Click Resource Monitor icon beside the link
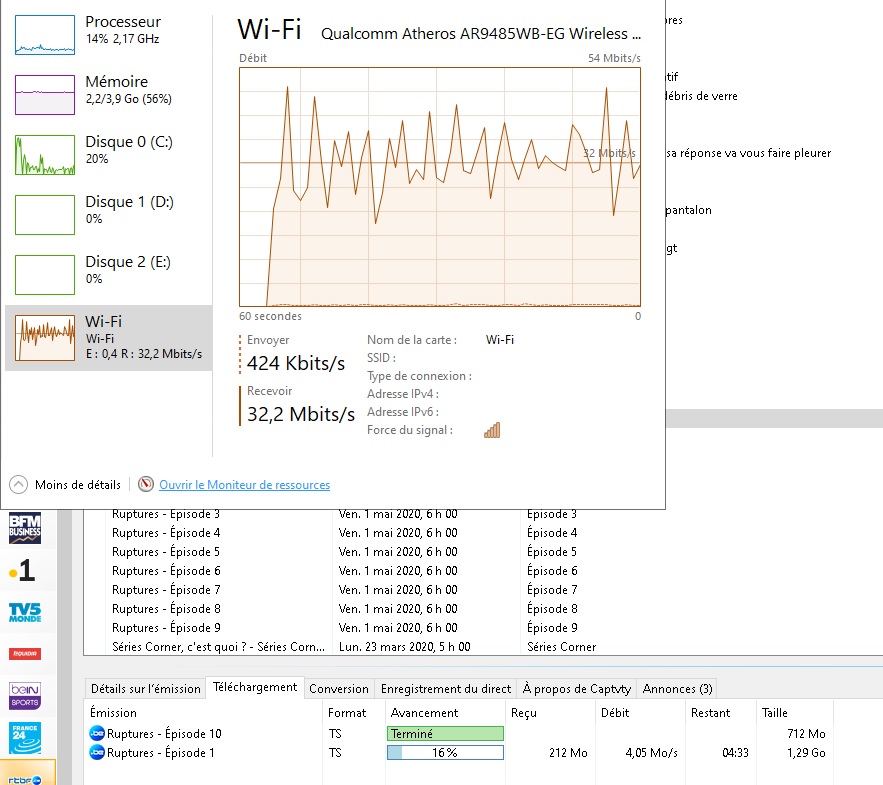The image size is (883, 785). click(146, 485)
